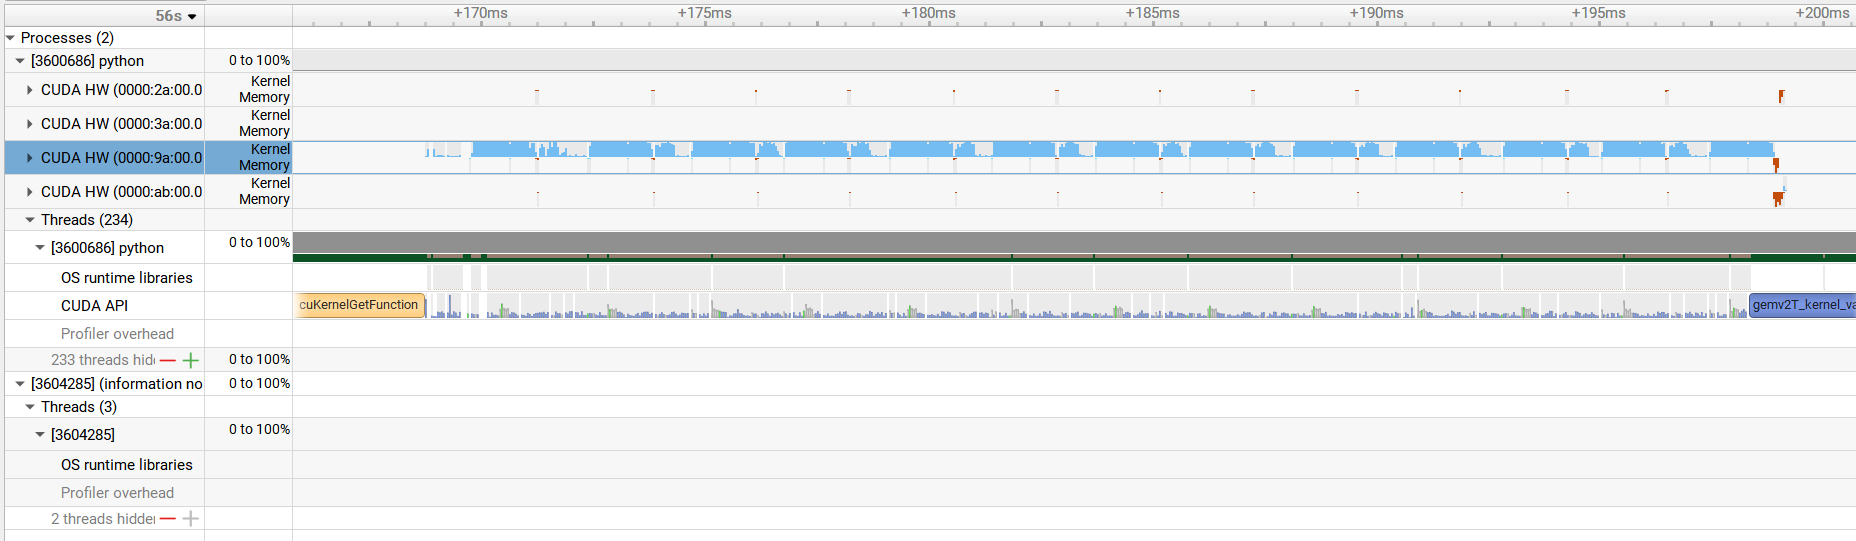The height and width of the screenshot is (541, 1856).
Task: Open the 56s time units dropdown
Action: 176,16
